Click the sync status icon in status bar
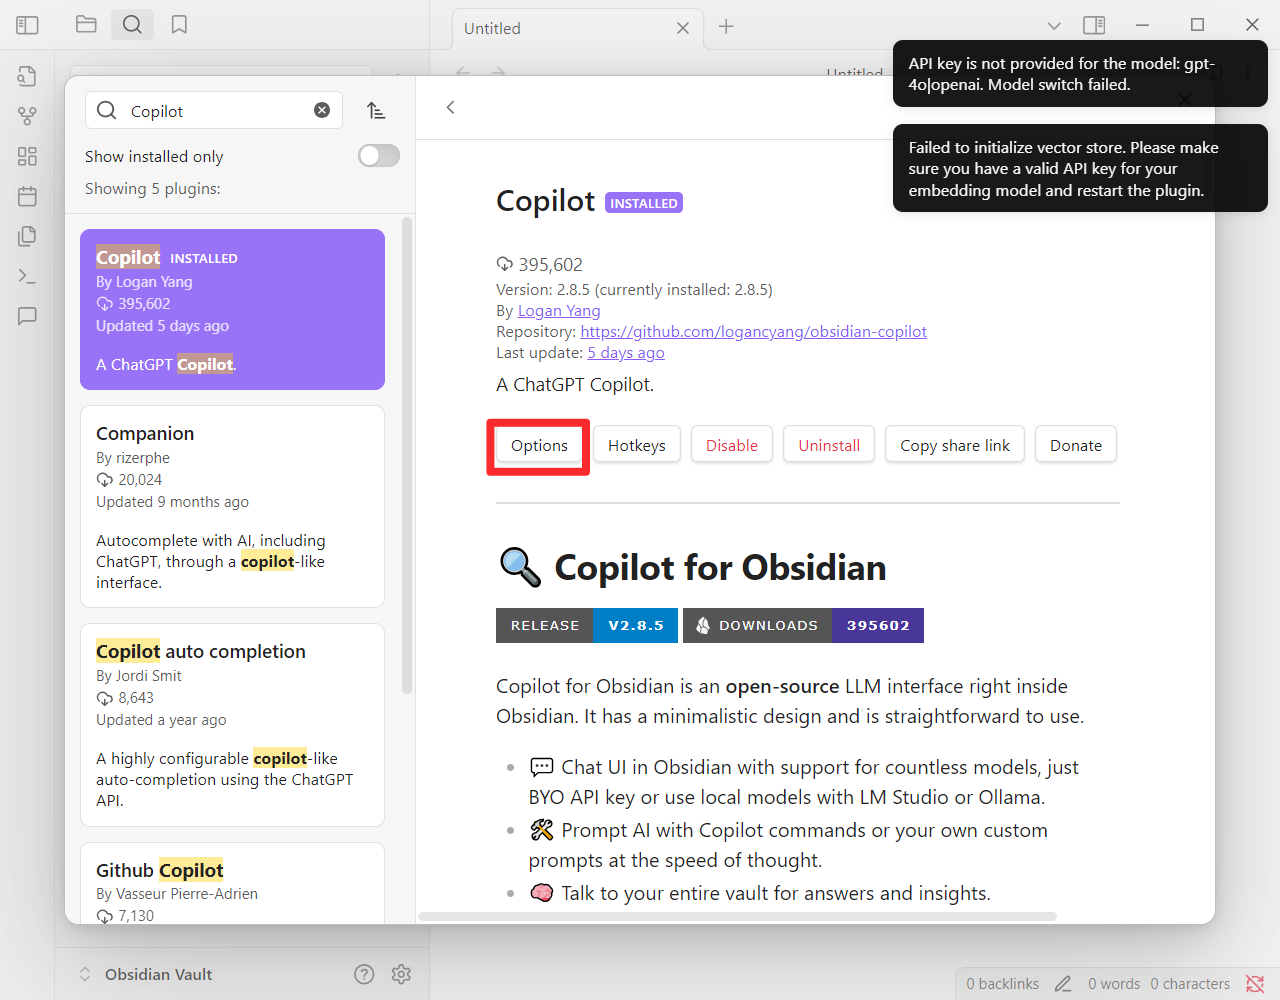Image resolution: width=1280 pixels, height=1000 pixels. 1255,984
